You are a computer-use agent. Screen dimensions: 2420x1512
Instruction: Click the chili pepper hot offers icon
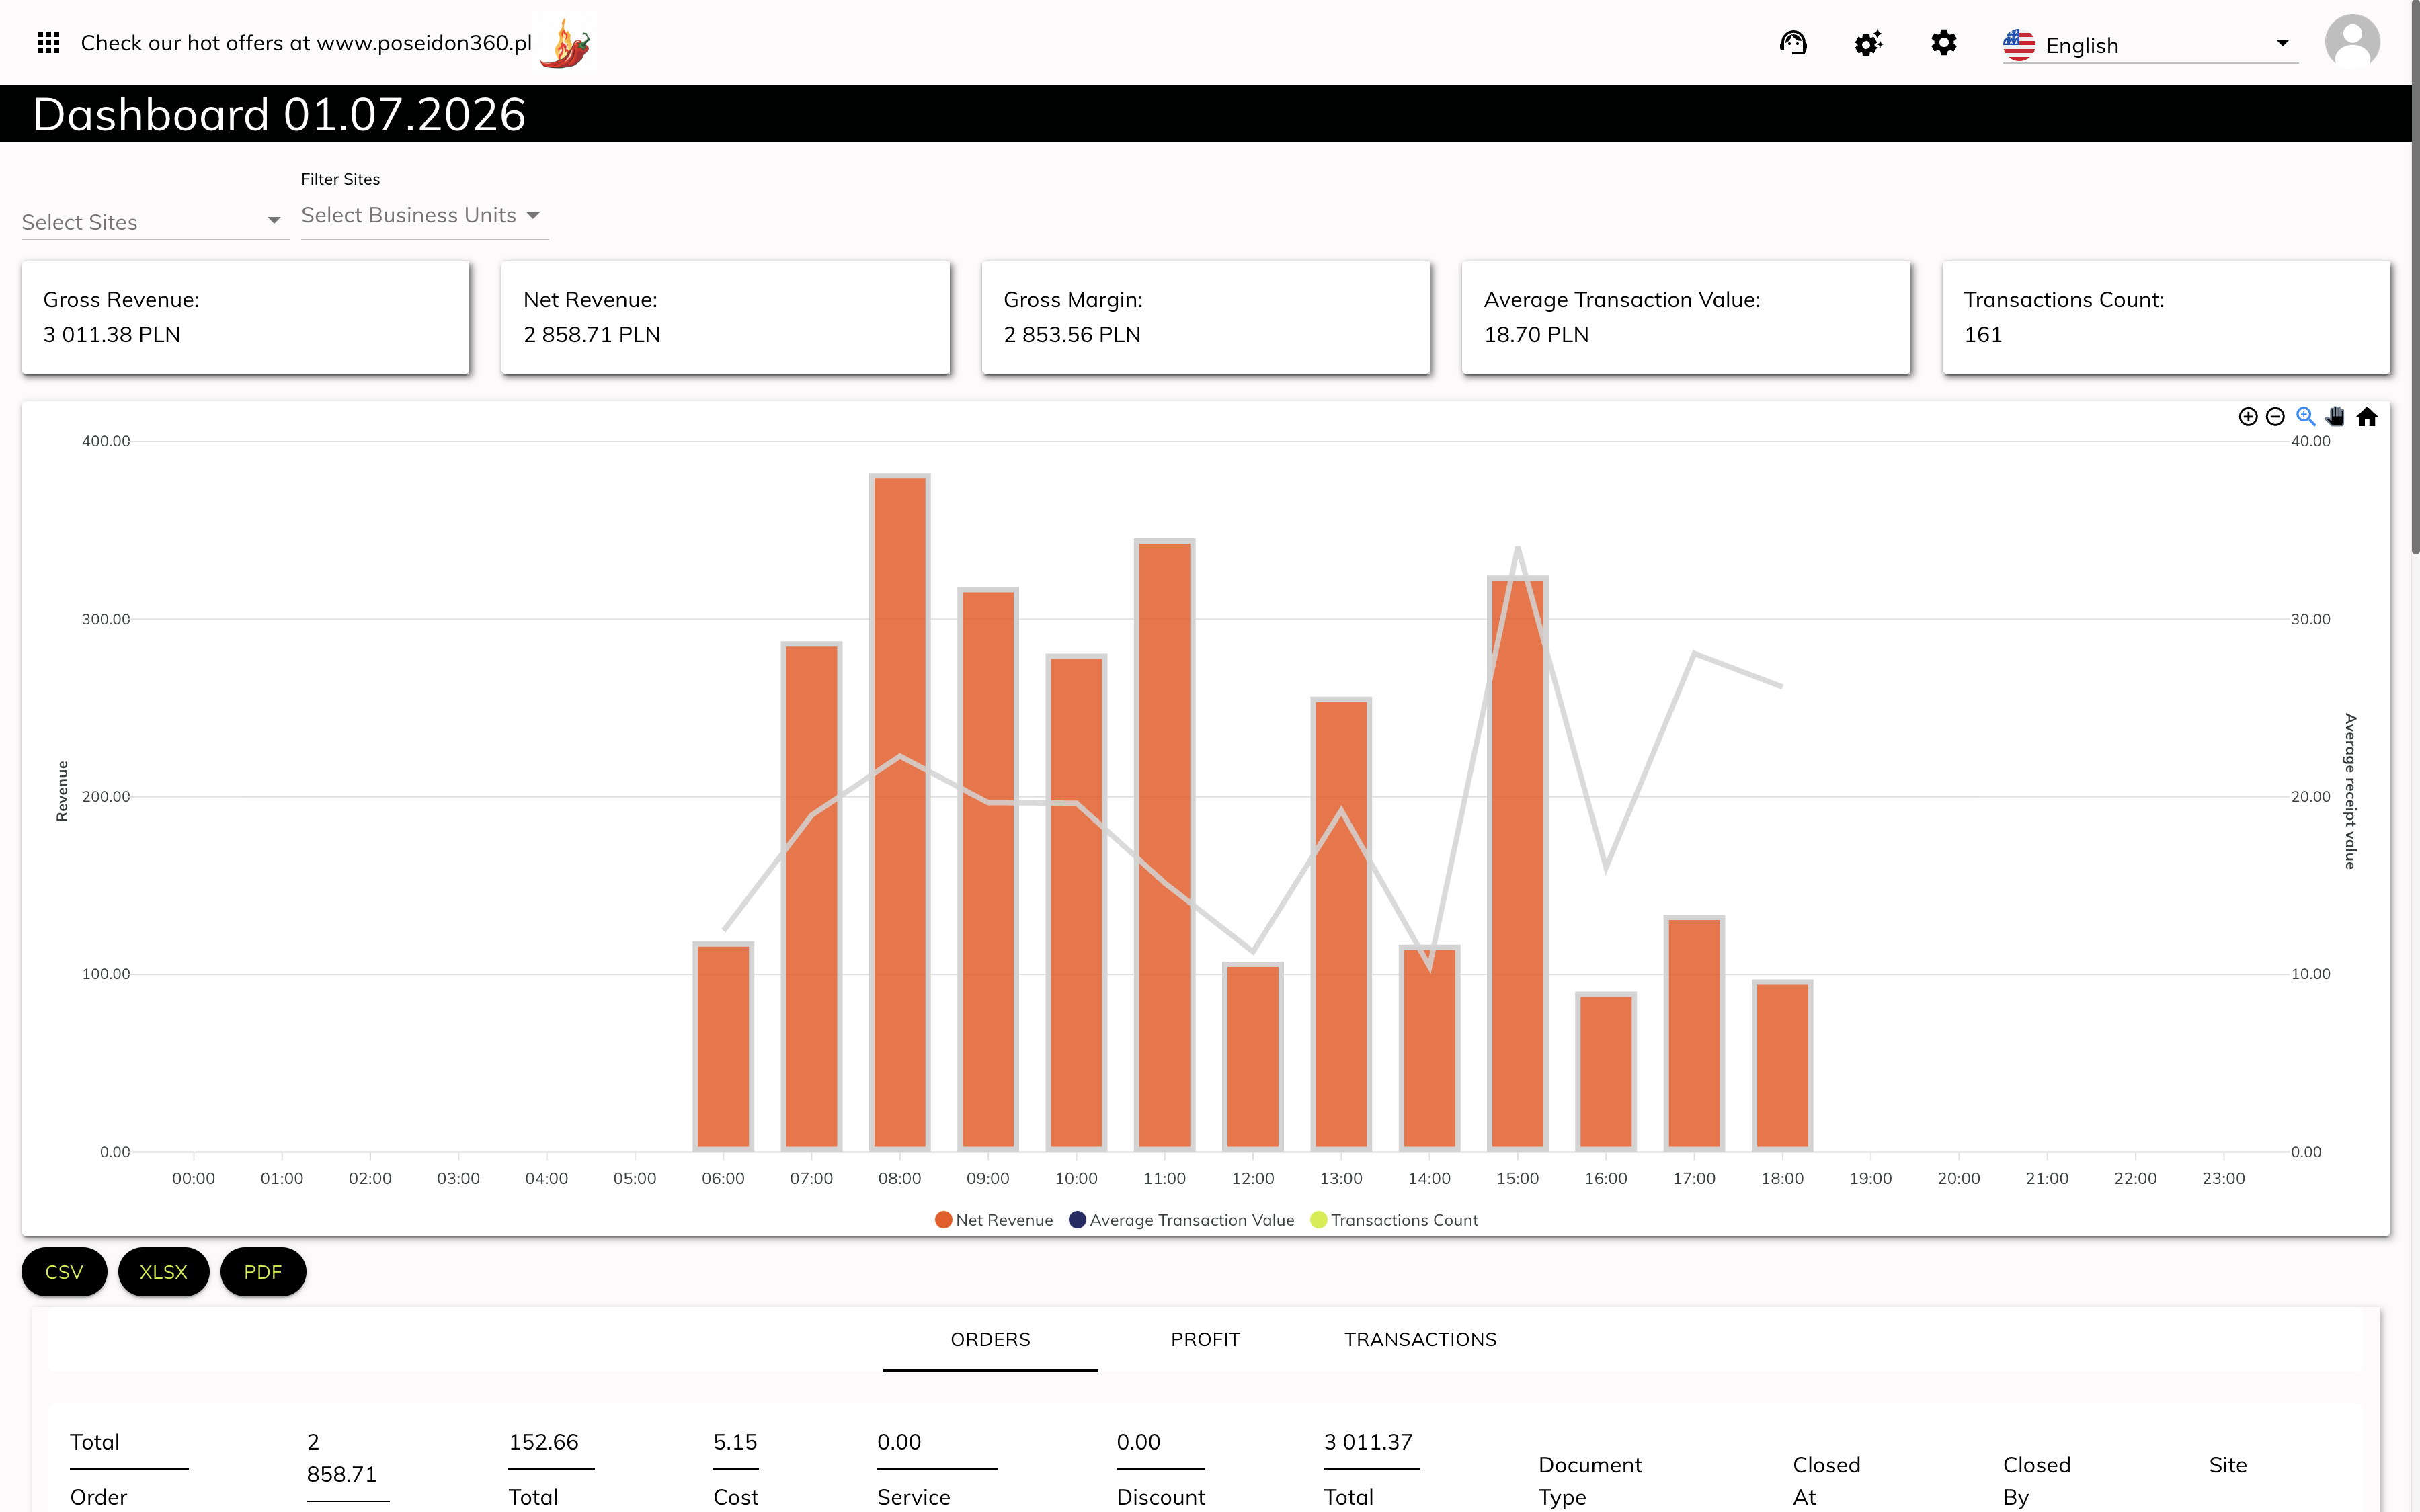[x=565, y=43]
